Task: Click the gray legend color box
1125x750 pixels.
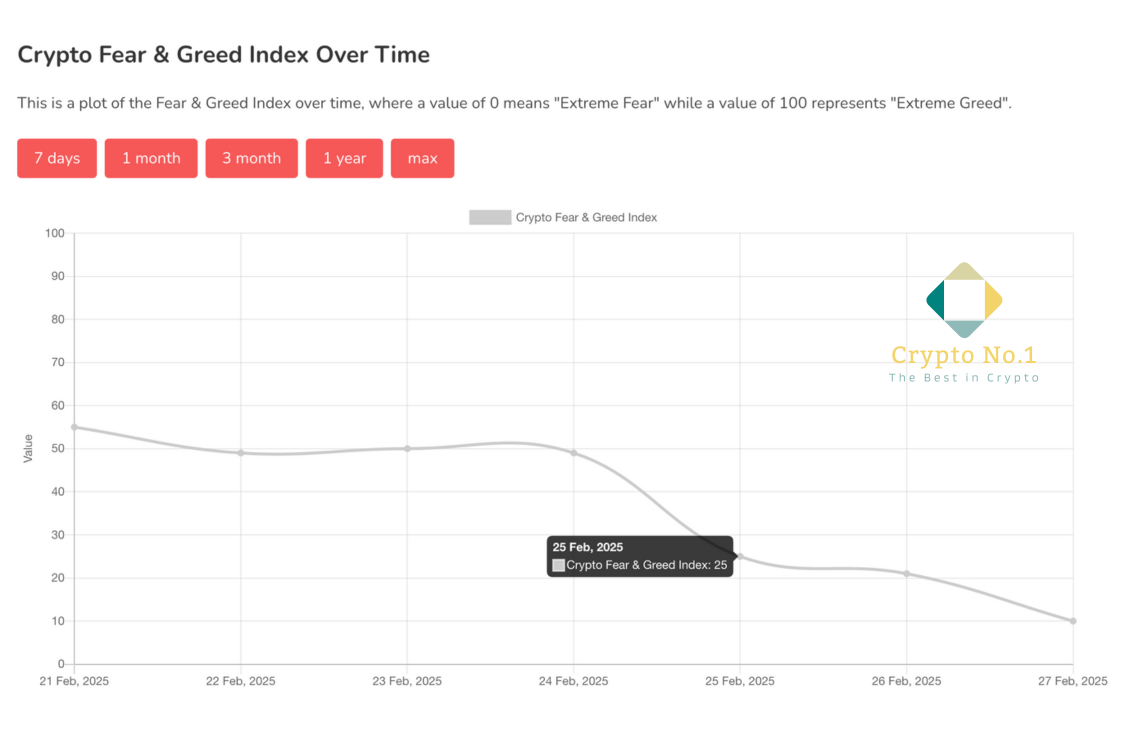Action: [490, 217]
